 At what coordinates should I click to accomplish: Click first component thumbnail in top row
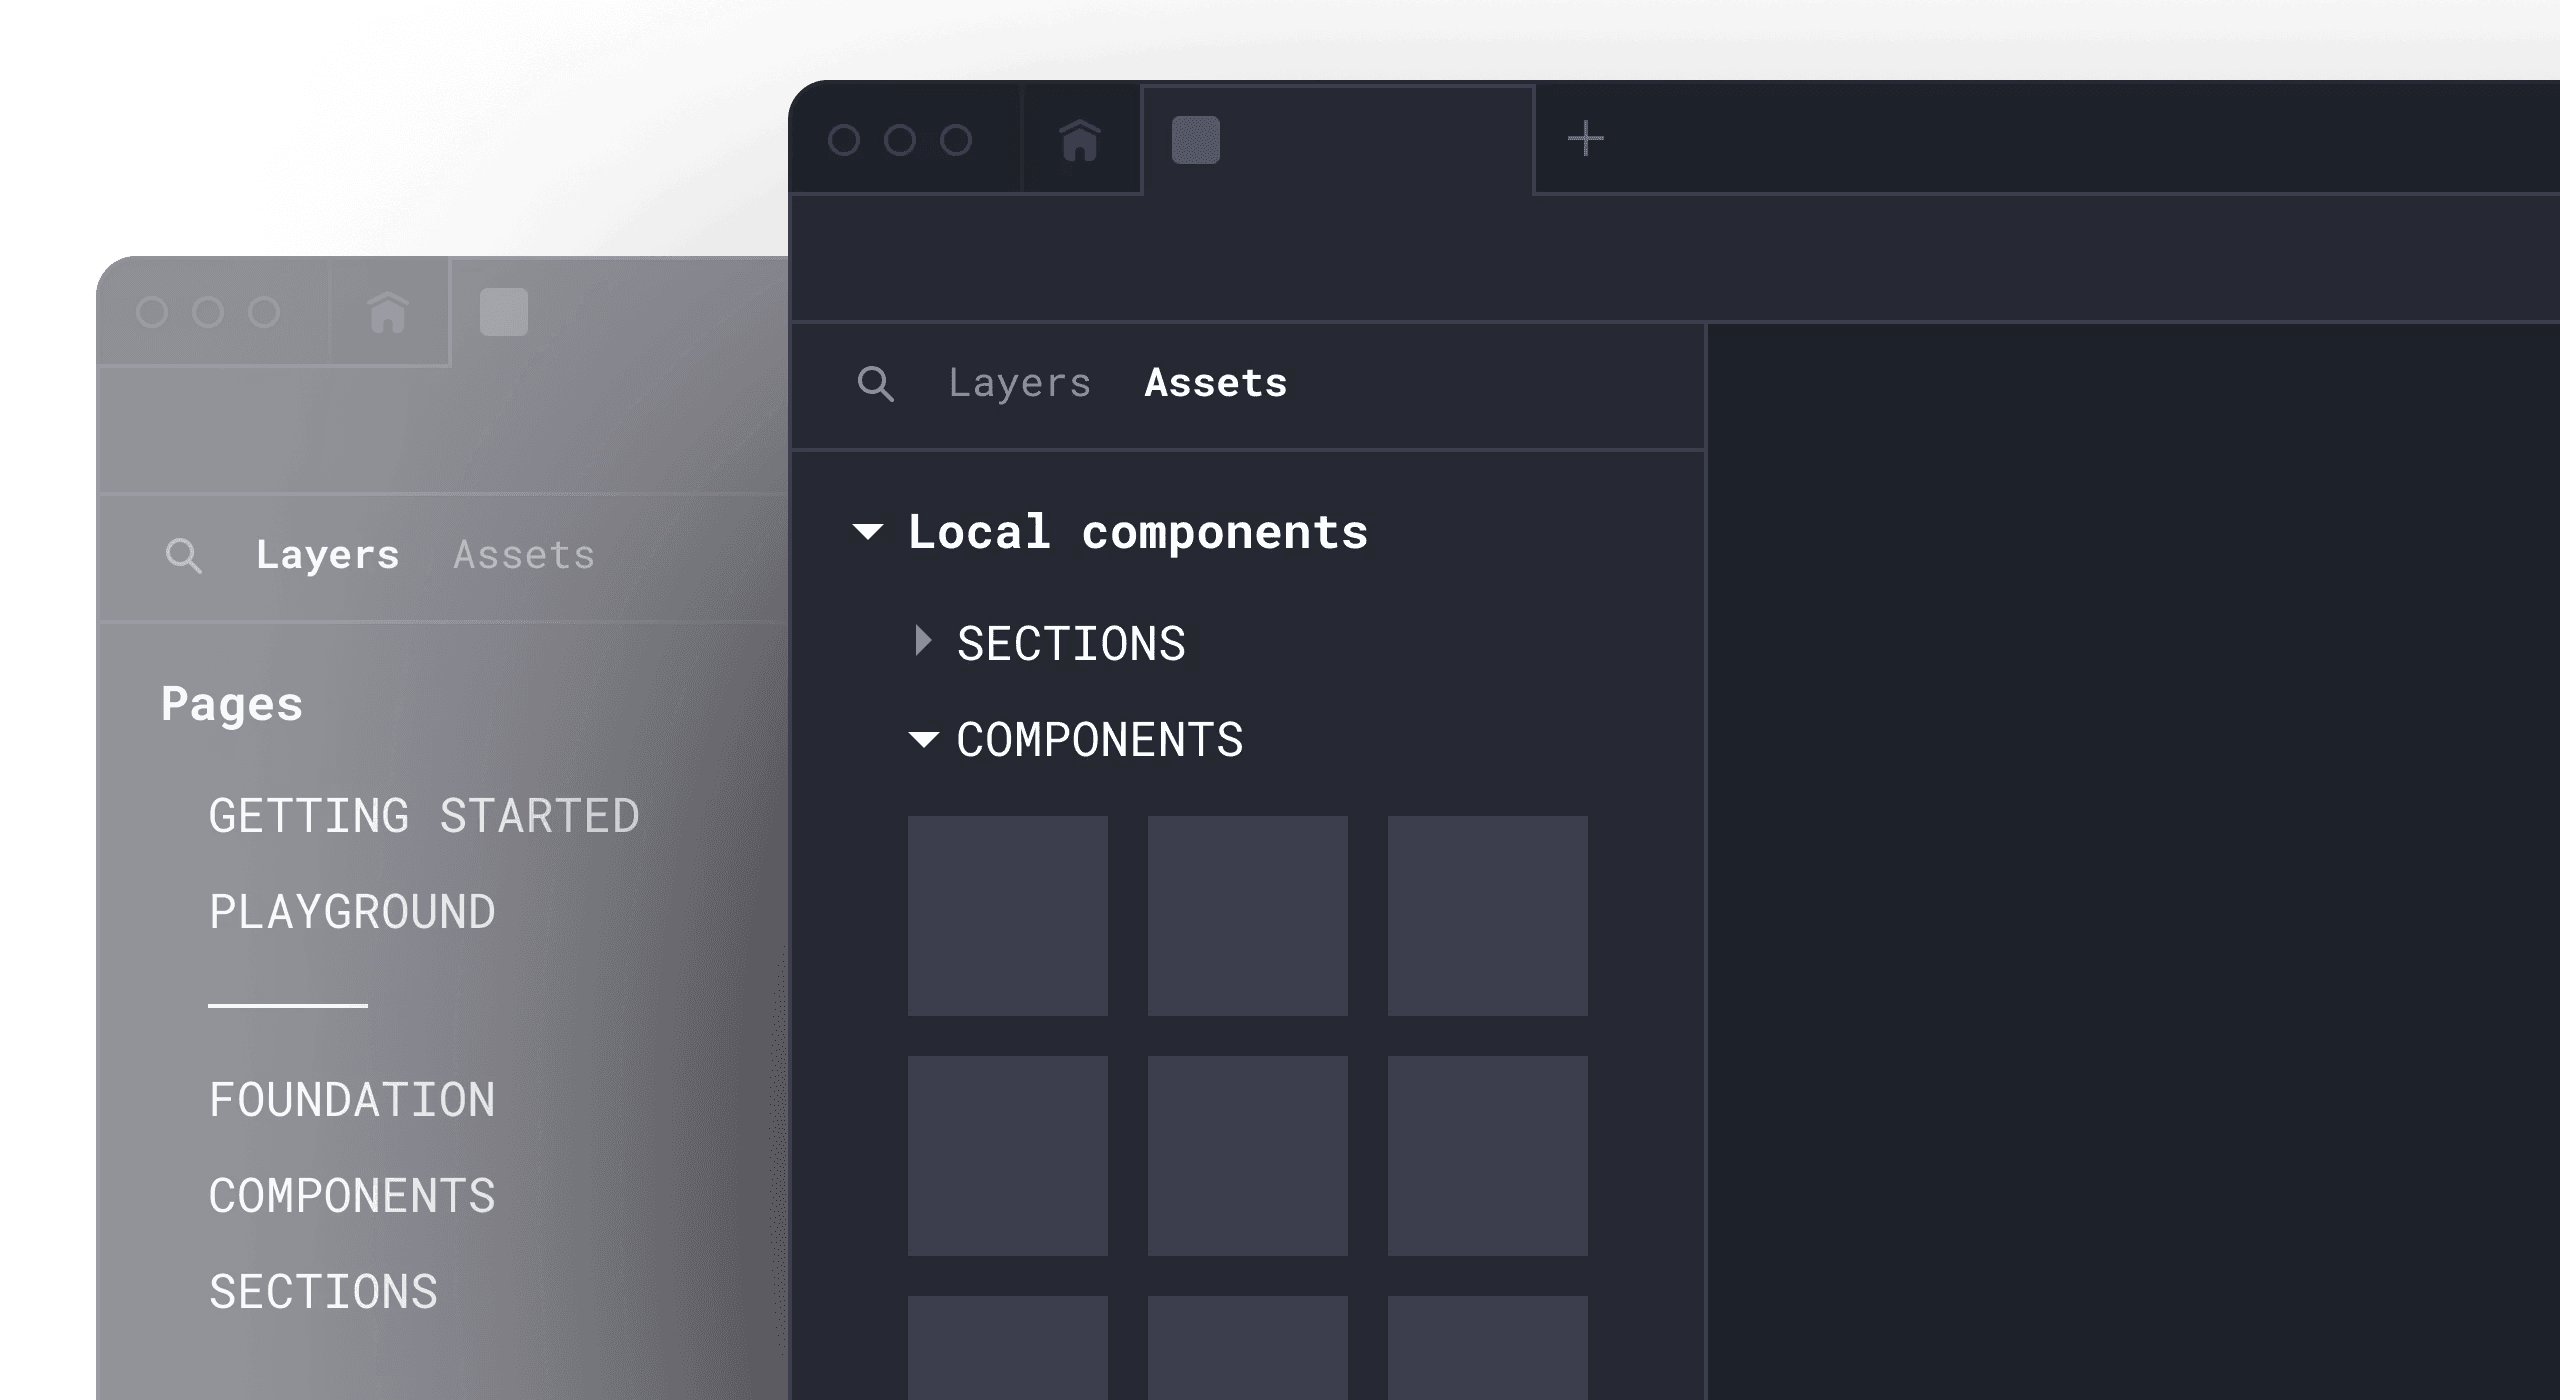click(x=1007, y=916)
